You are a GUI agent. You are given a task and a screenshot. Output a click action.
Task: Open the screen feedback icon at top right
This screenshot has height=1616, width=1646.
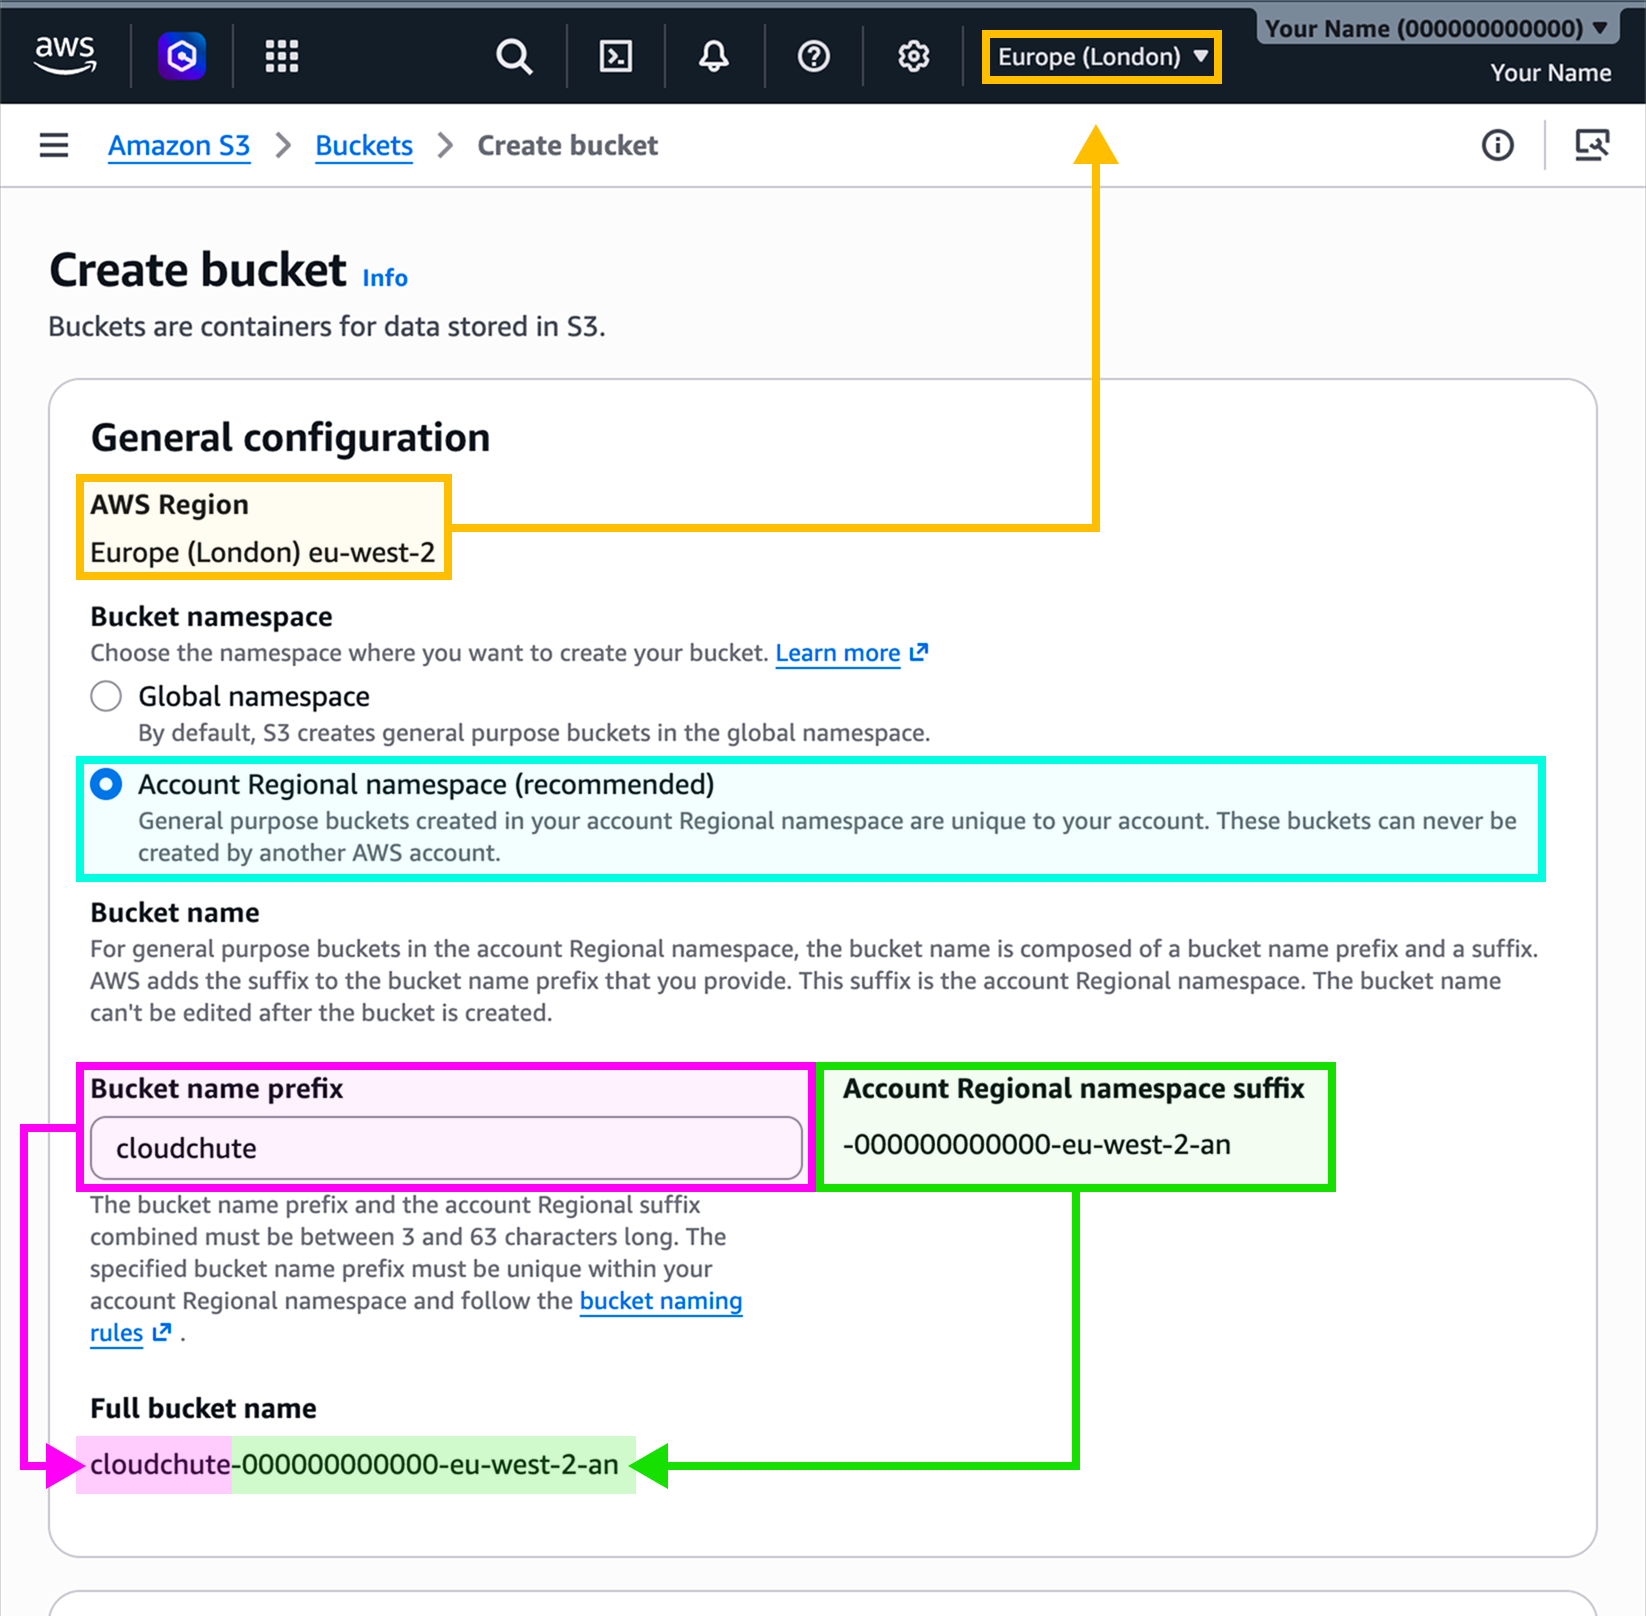pos(1592,145)
